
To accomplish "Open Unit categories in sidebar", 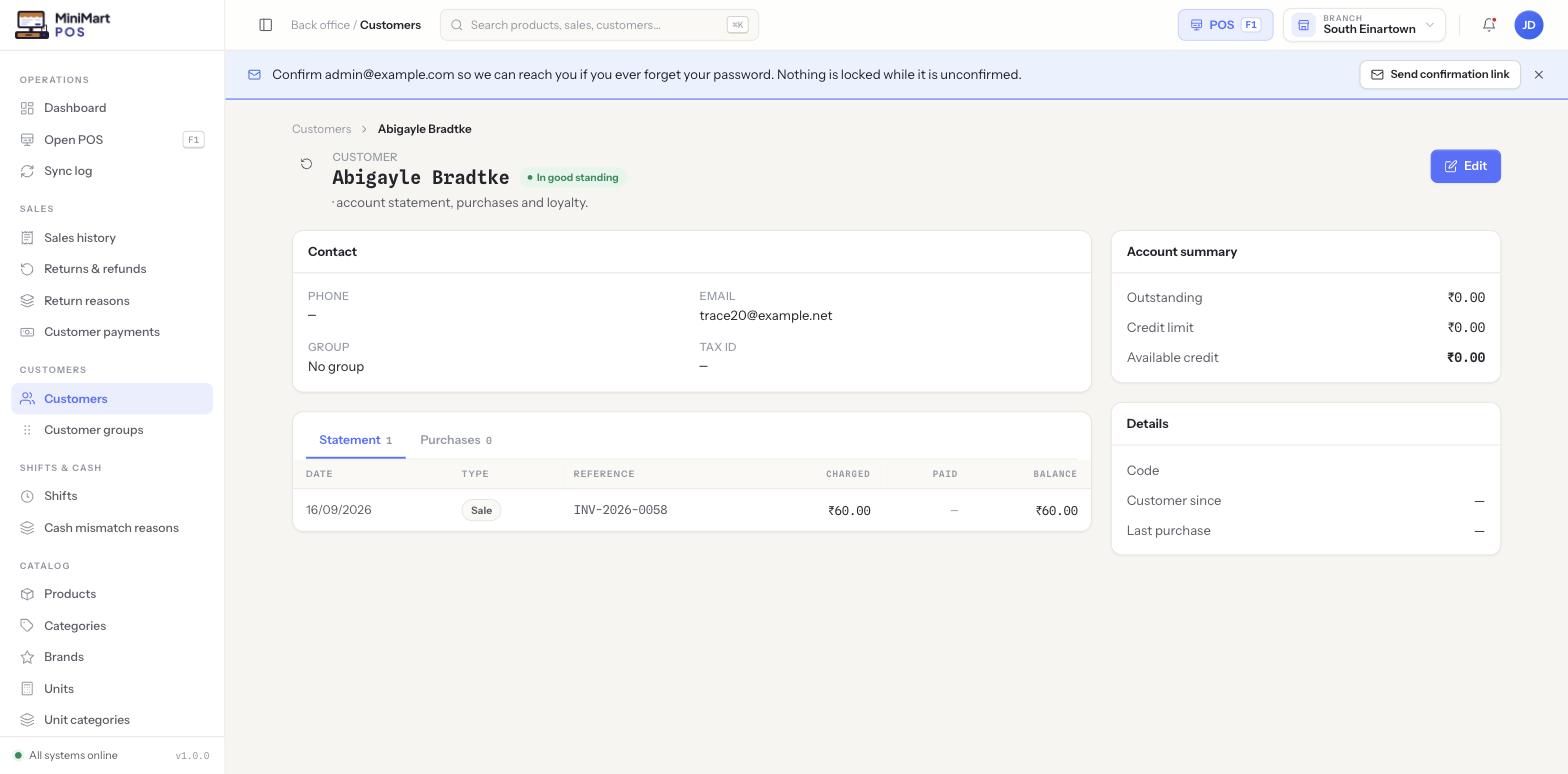I will [x=112, y=720].
